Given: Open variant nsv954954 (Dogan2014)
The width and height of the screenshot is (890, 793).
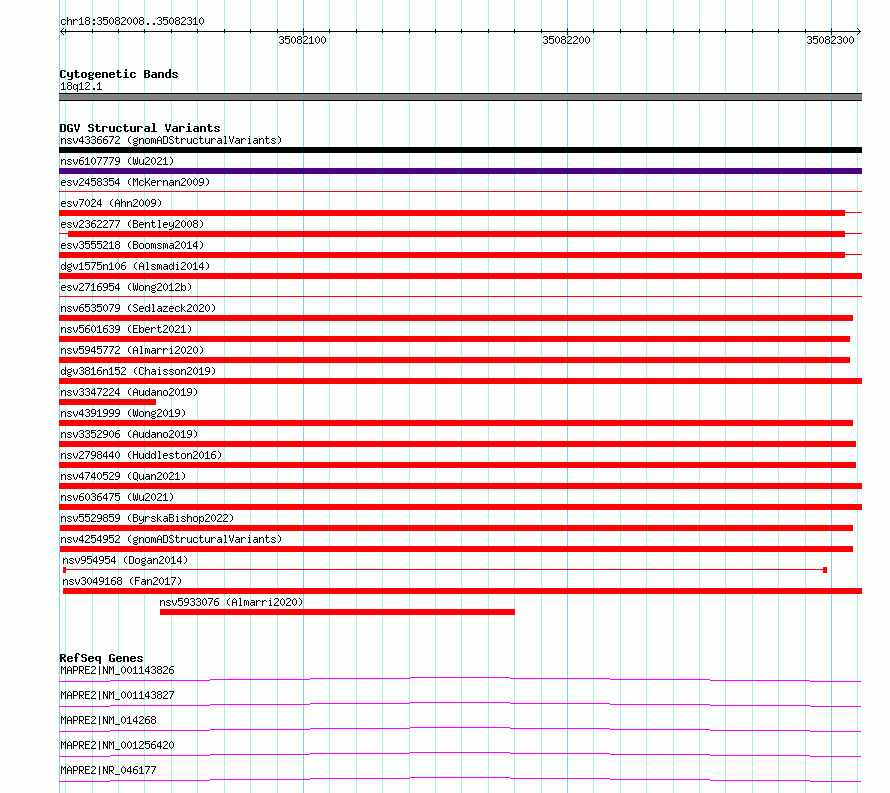Looking at the screenshot, I should point(125,560).
